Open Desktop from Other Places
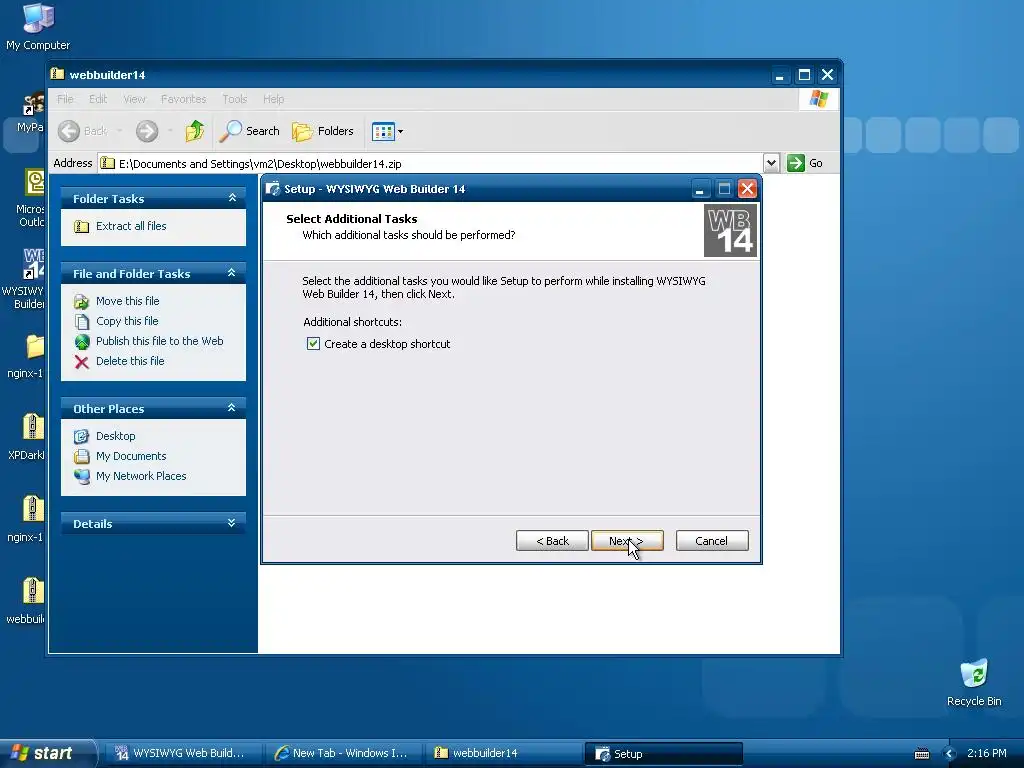The height and width of the screenshot is (768, 1024). click(116, 436)
